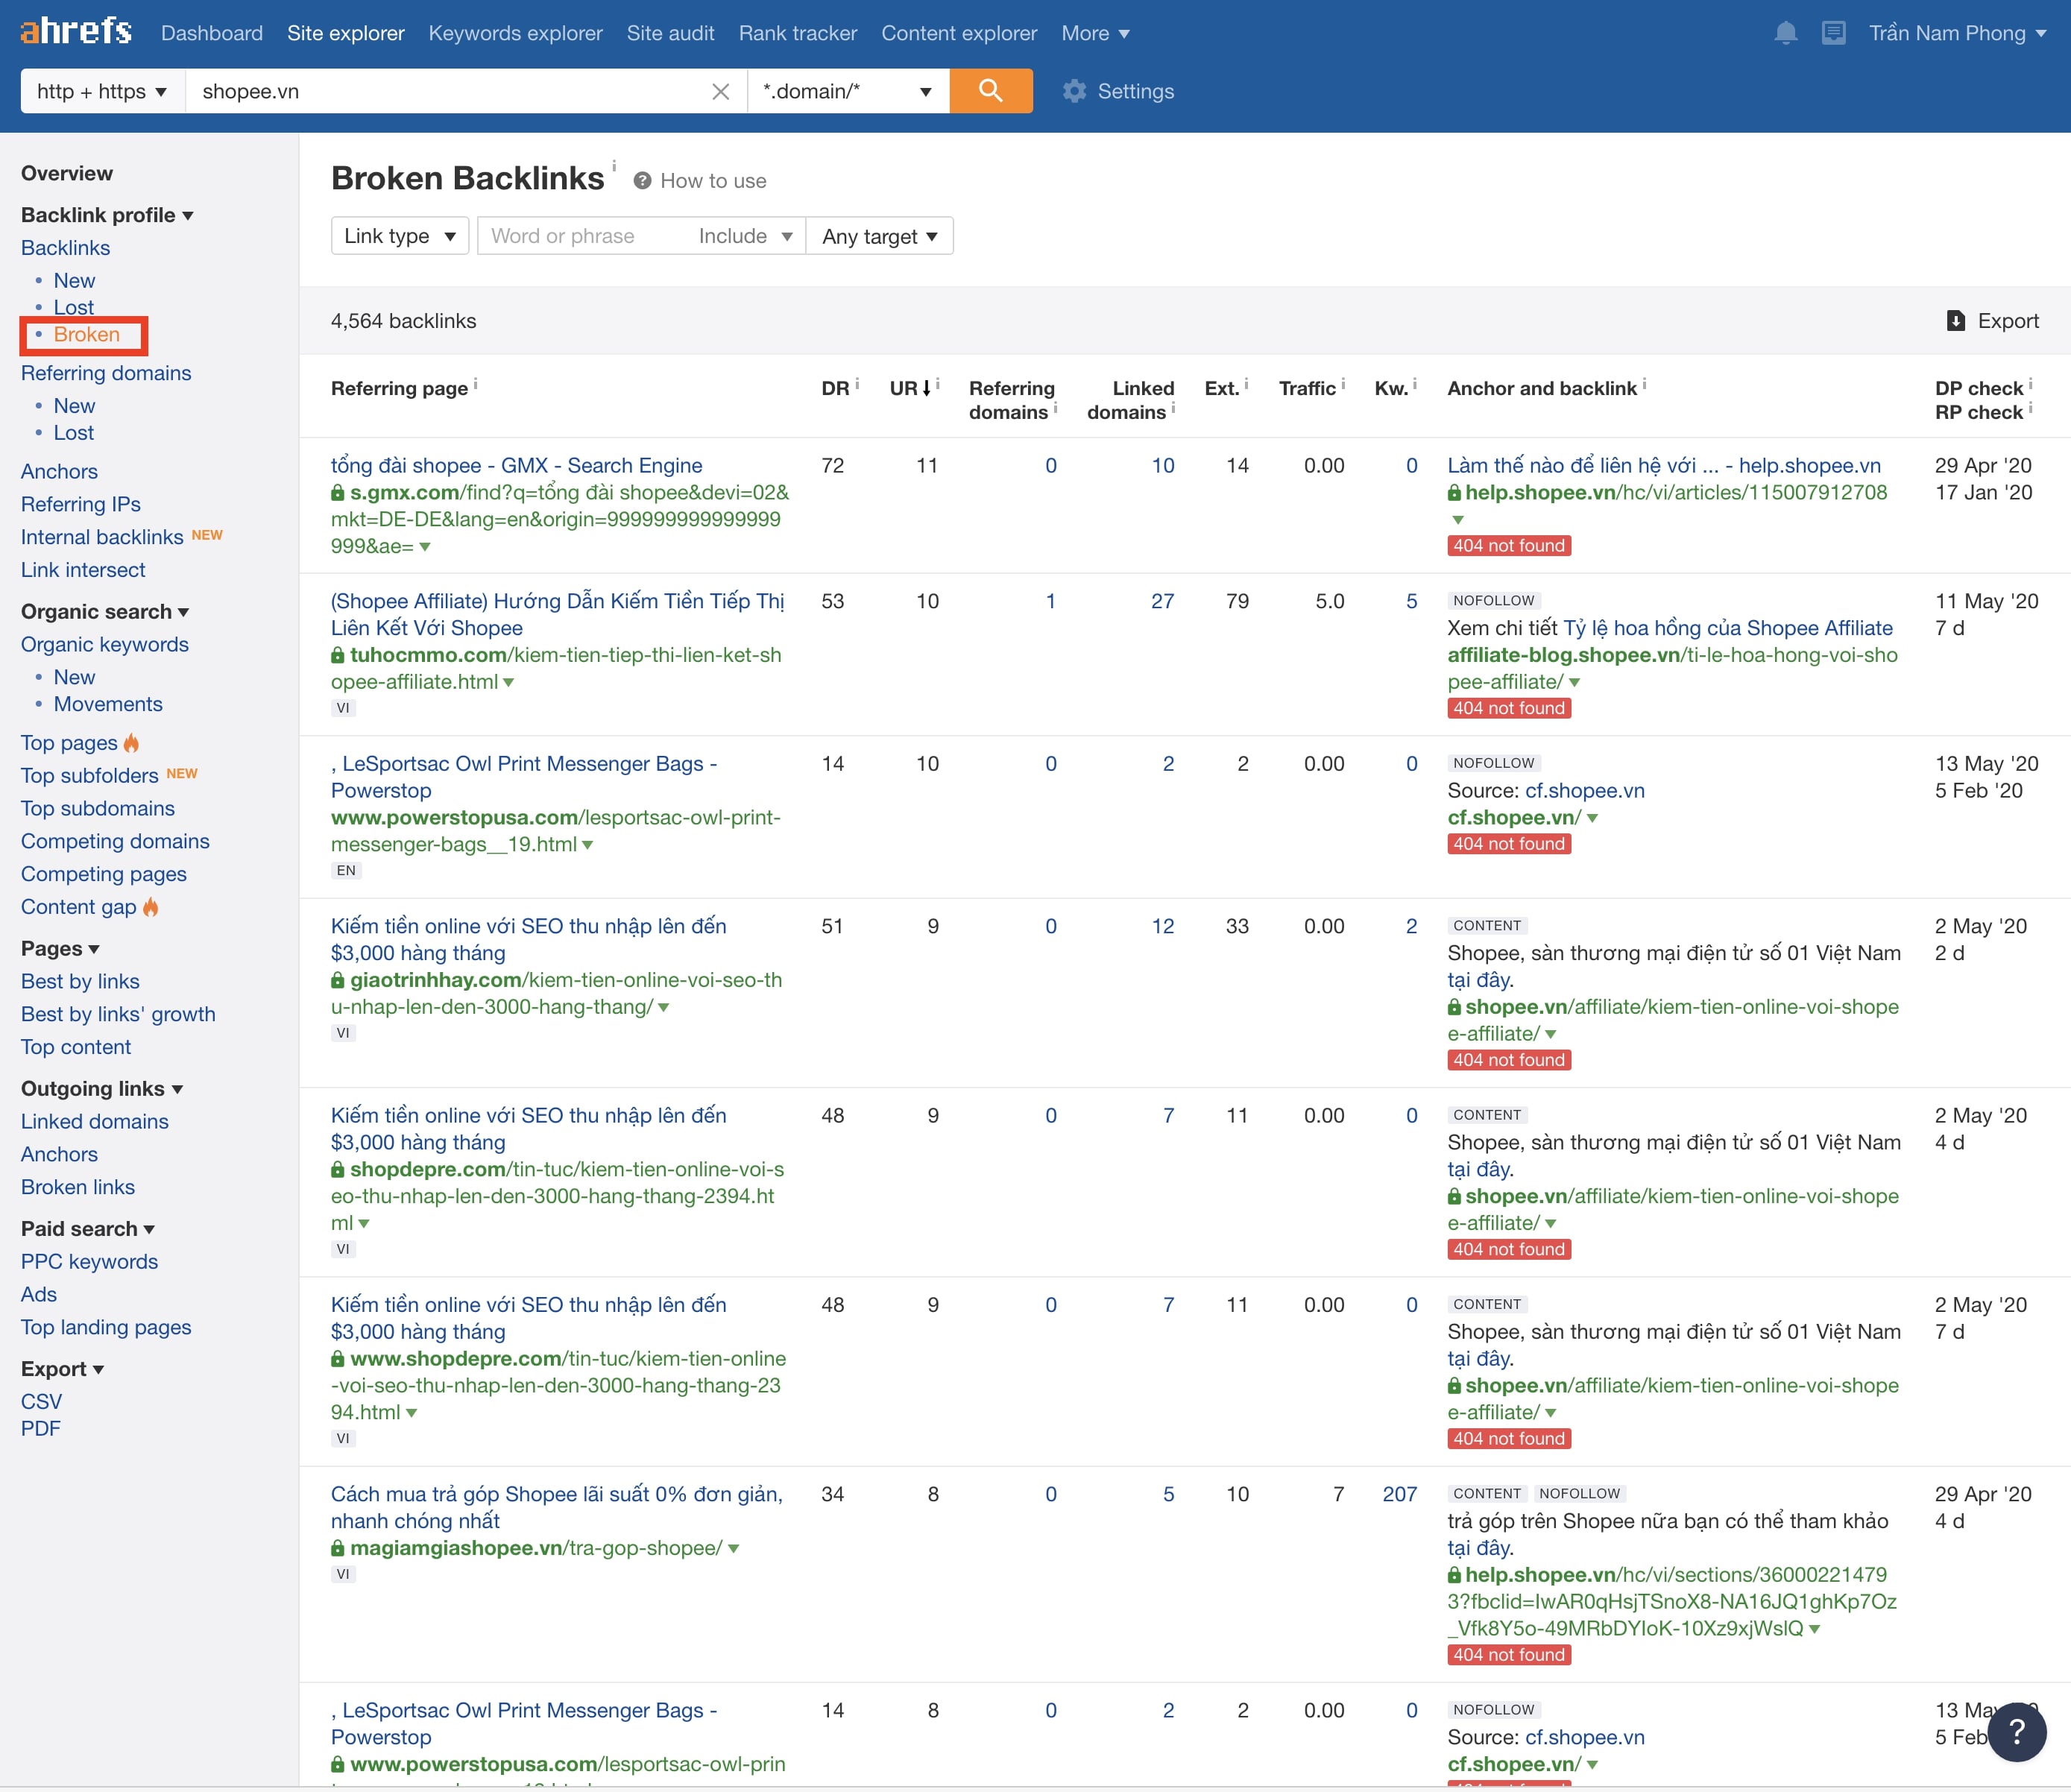Open the round help chat button
The width and height of the screenshot is (2071, 1792).
point(2016,1731)
